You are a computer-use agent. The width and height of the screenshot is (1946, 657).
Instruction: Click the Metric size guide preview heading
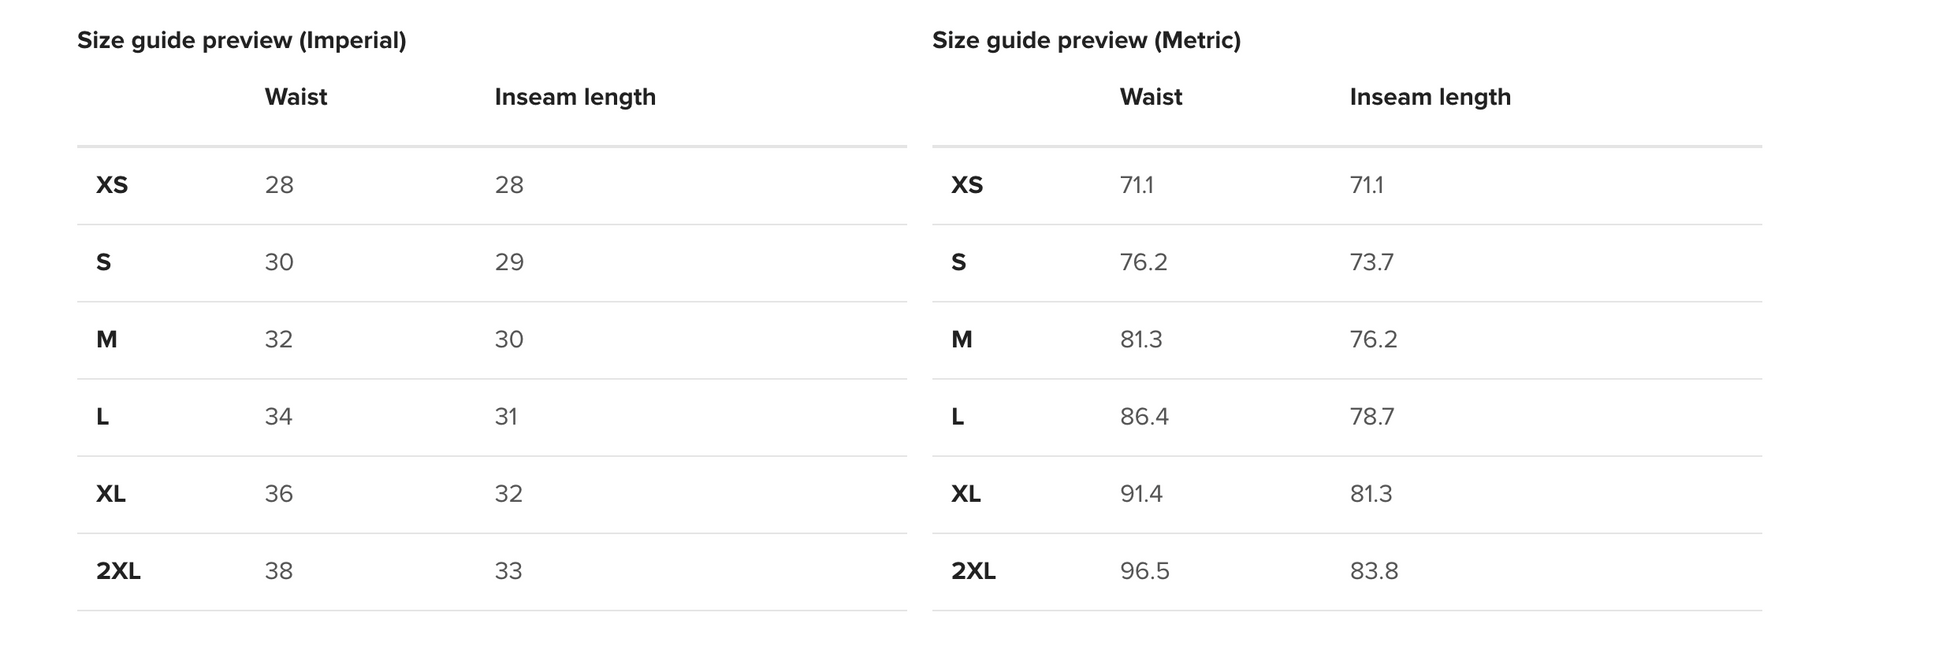[1086, 40]
